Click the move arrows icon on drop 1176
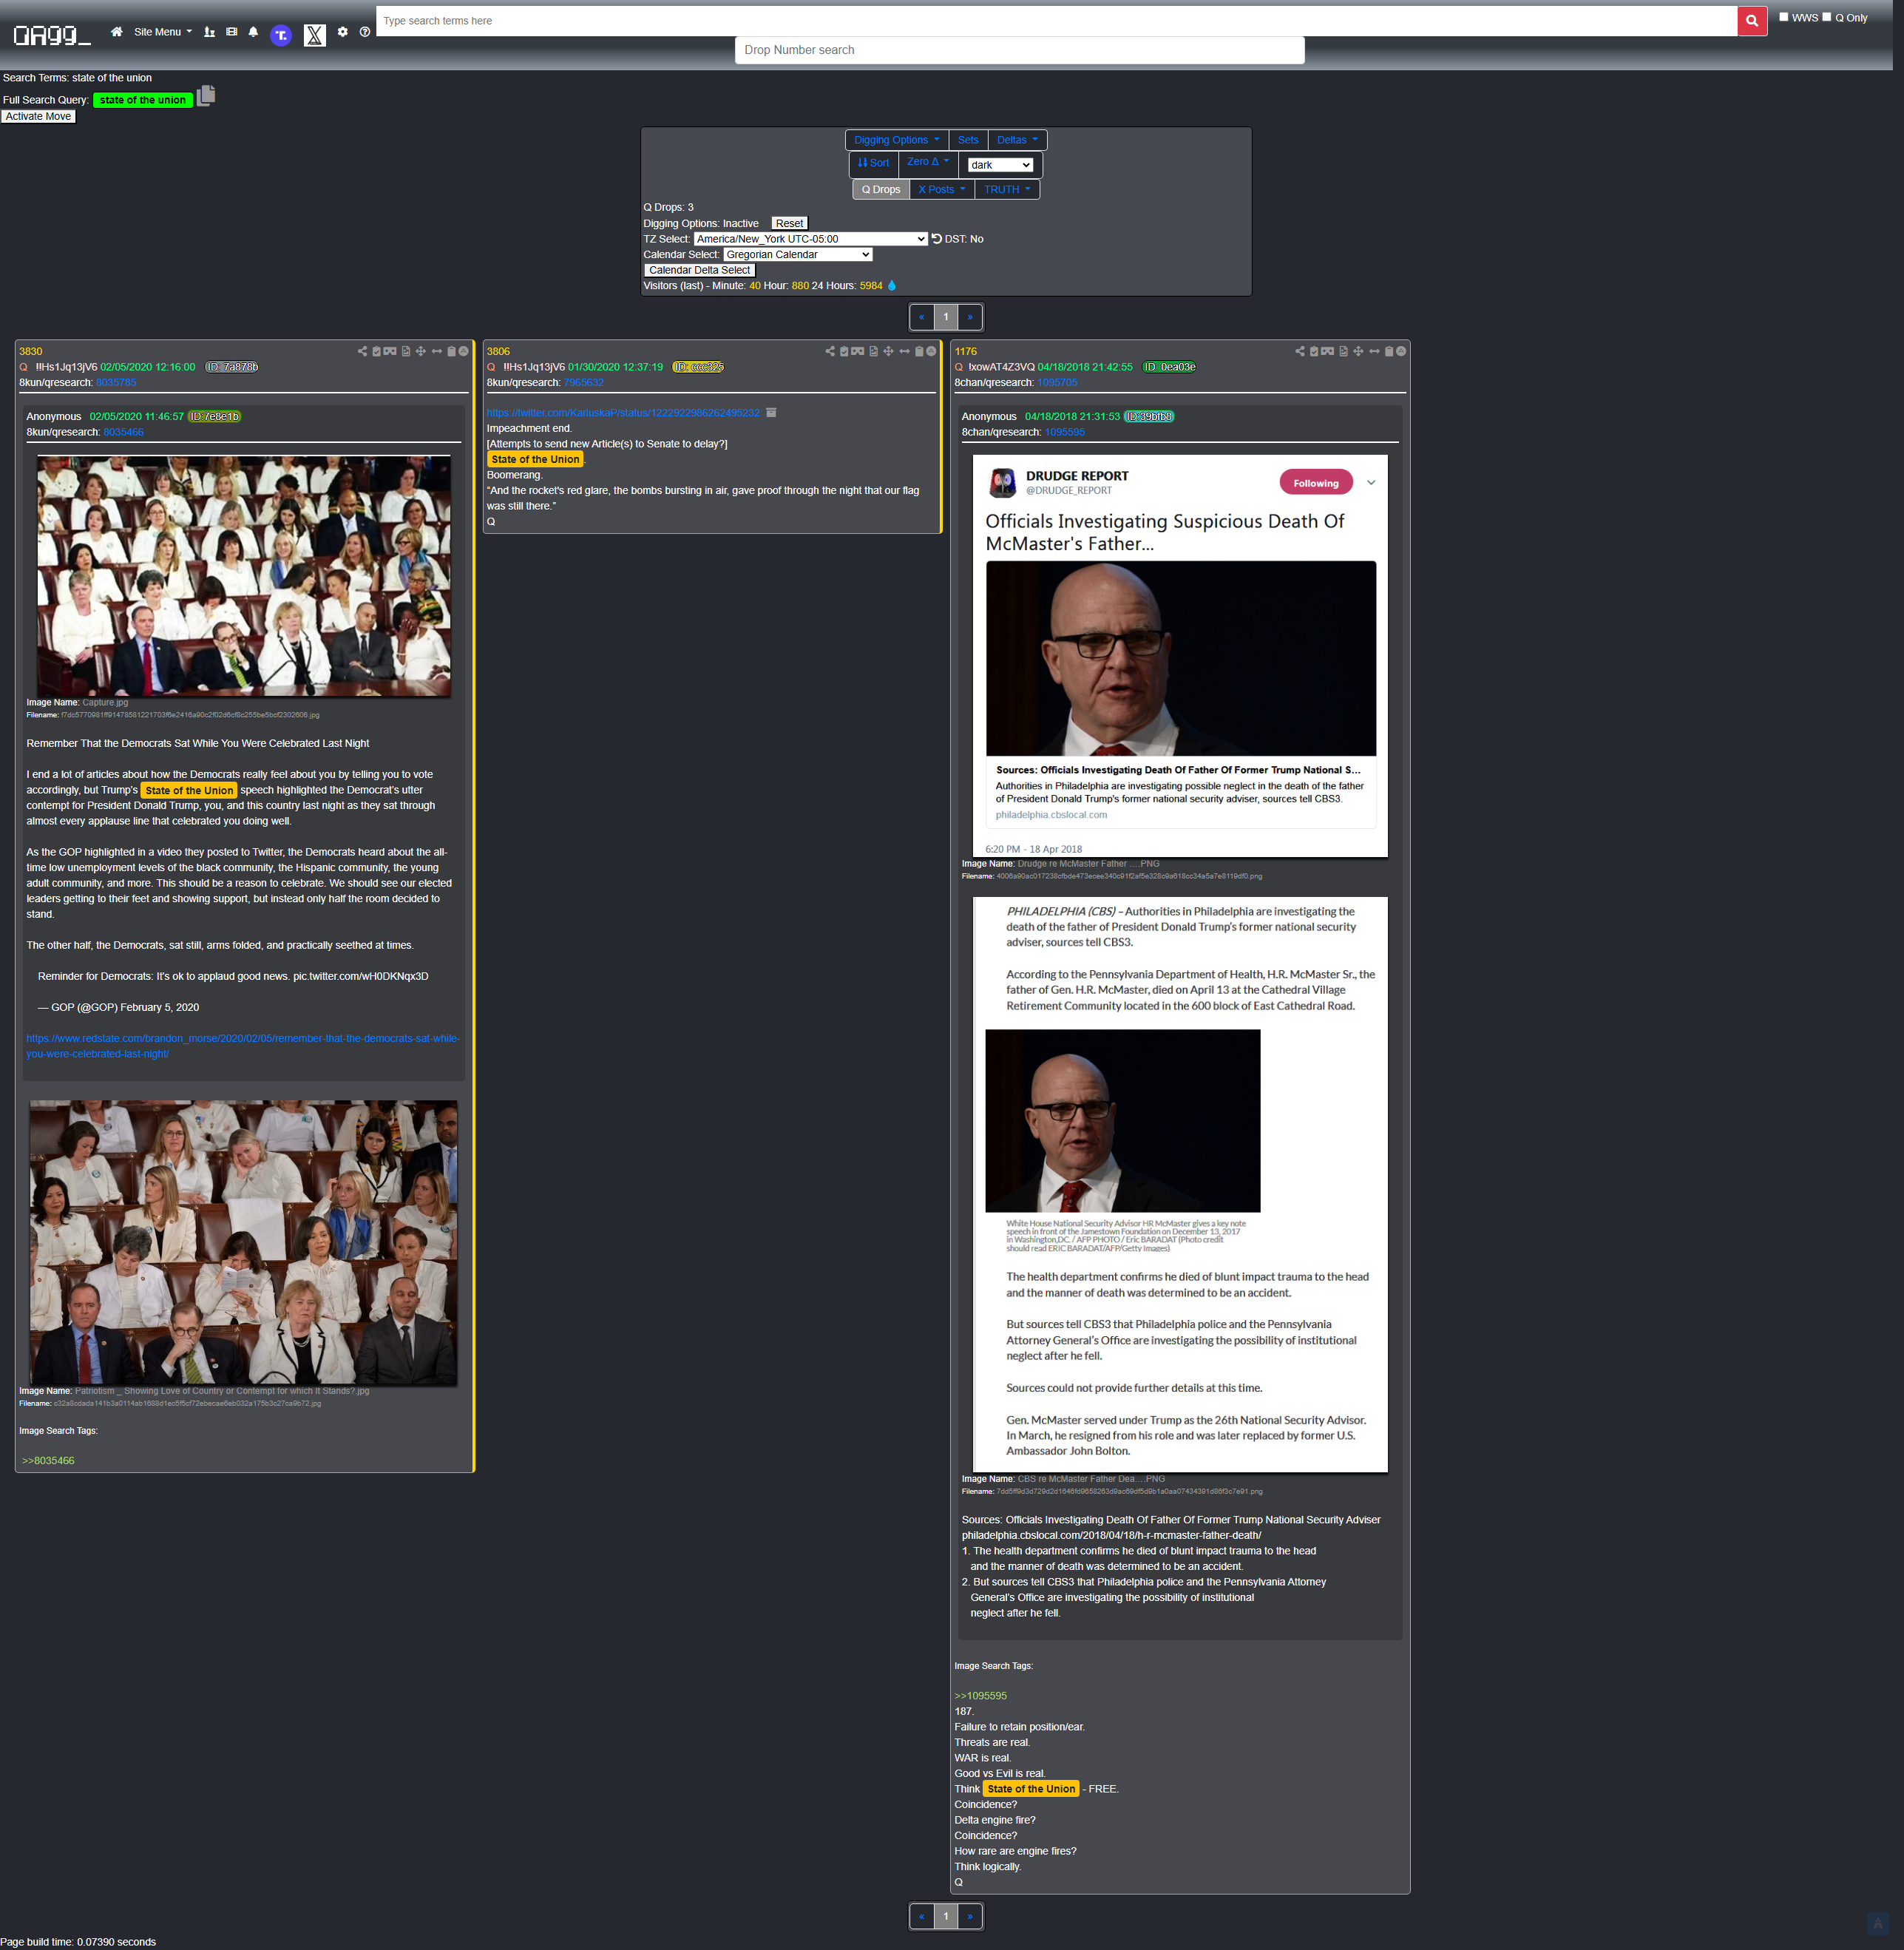This screenshot has height=1950, width=1904. pyautogui.click(x=1358, y=351)
